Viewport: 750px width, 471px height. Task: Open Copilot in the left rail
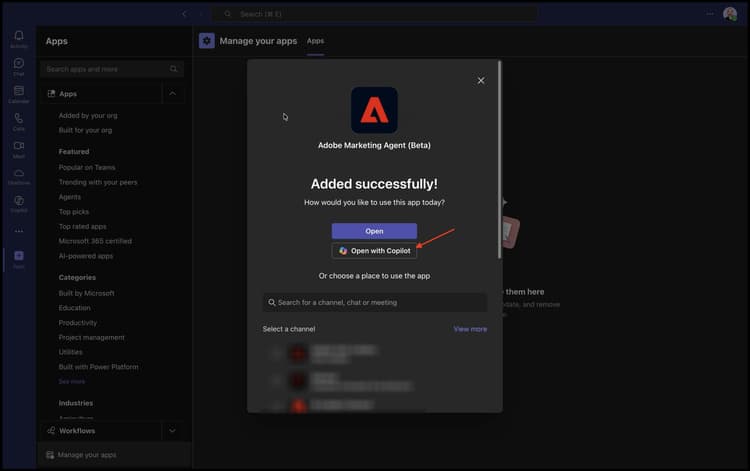[19, 204]
